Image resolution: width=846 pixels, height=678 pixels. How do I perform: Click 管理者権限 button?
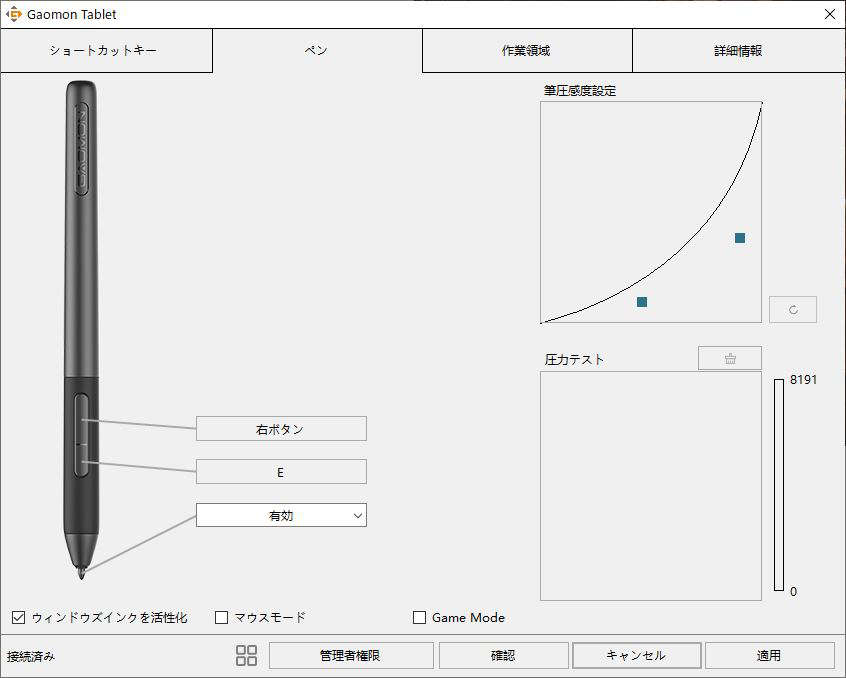(351, 655)
